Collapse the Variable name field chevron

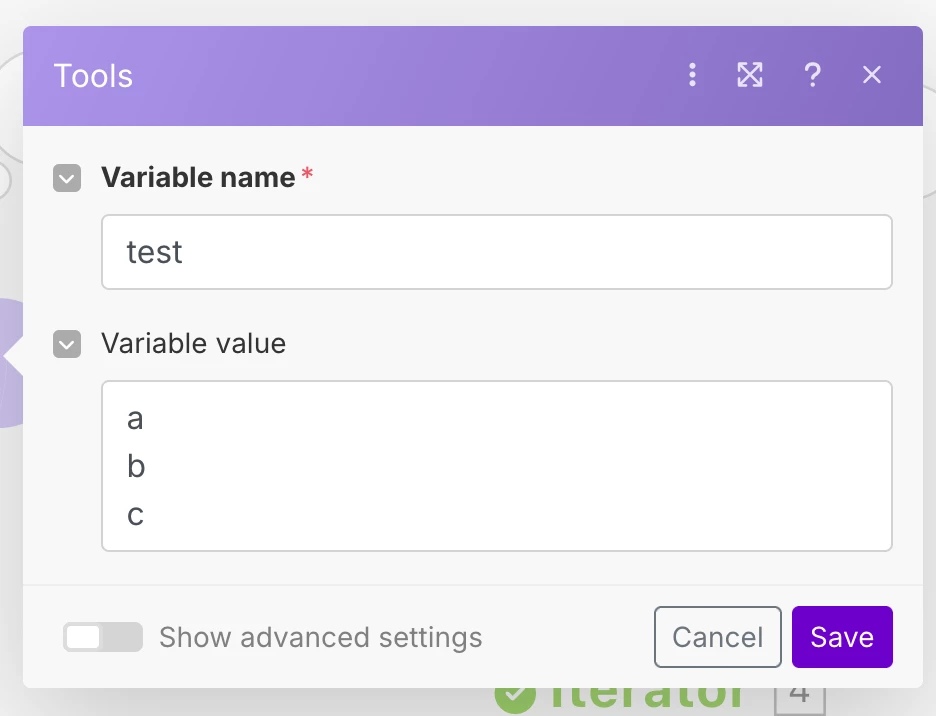pyautogui.click(x=67, y=179)
